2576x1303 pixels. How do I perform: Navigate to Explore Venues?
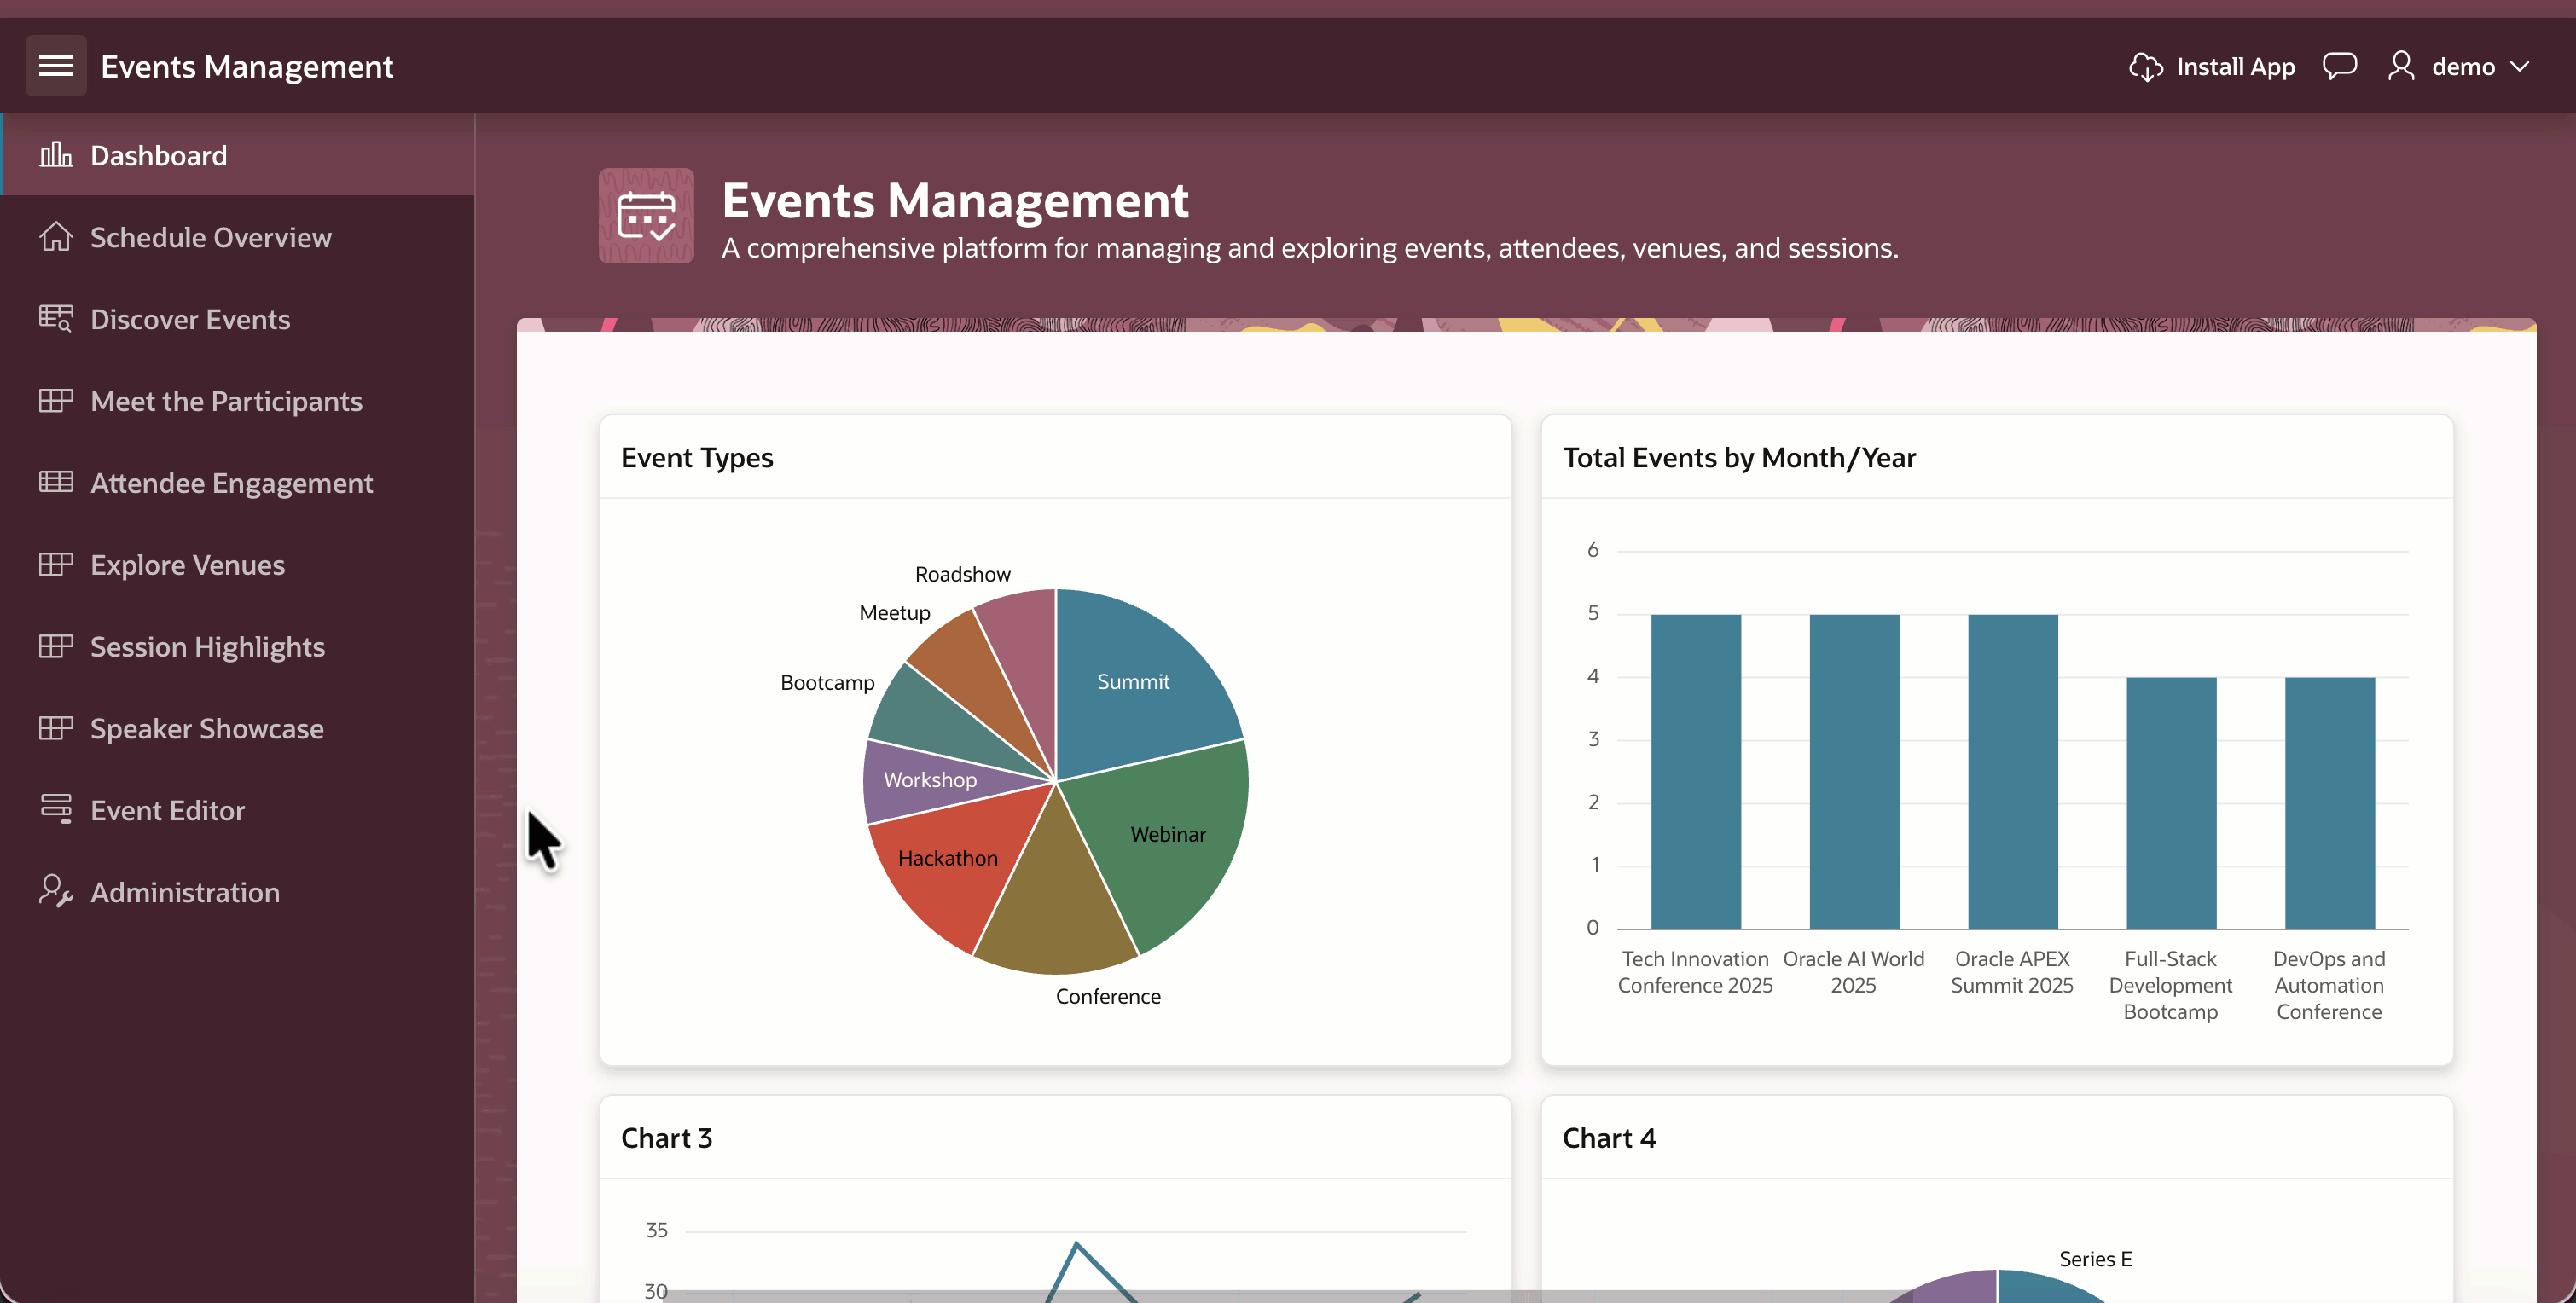(x=187, y=565)
